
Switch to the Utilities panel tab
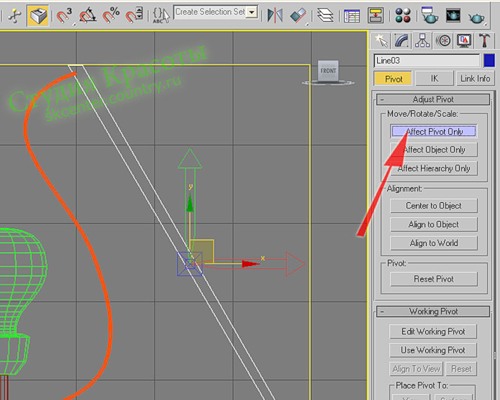(x=484, y=41)
